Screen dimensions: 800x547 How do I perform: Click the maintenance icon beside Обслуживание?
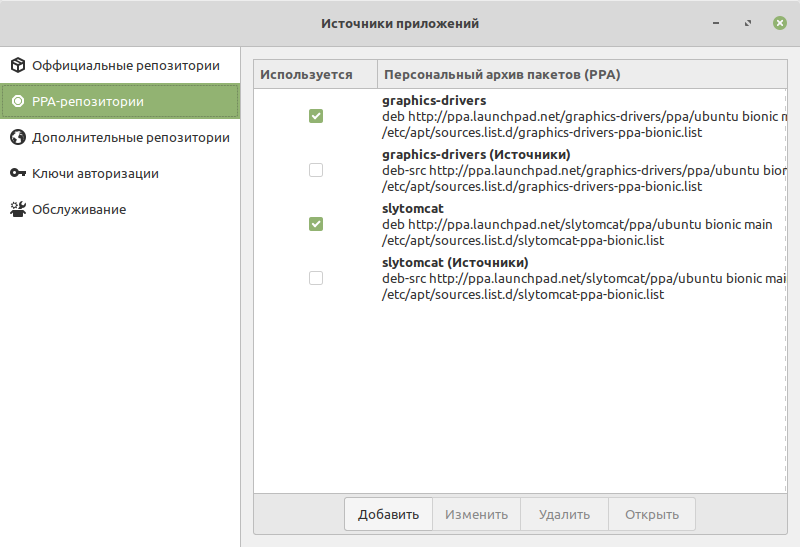tap(18, 209)
